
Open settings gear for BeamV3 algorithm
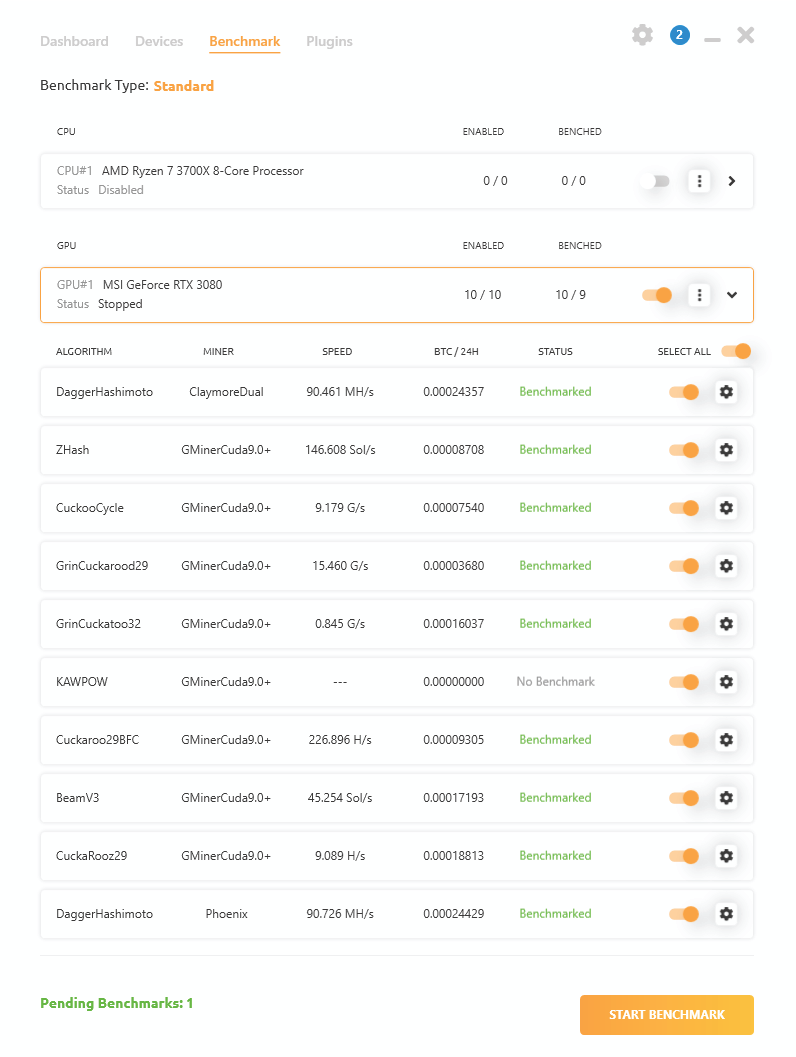pyautogui.click(x=726, y=797)
